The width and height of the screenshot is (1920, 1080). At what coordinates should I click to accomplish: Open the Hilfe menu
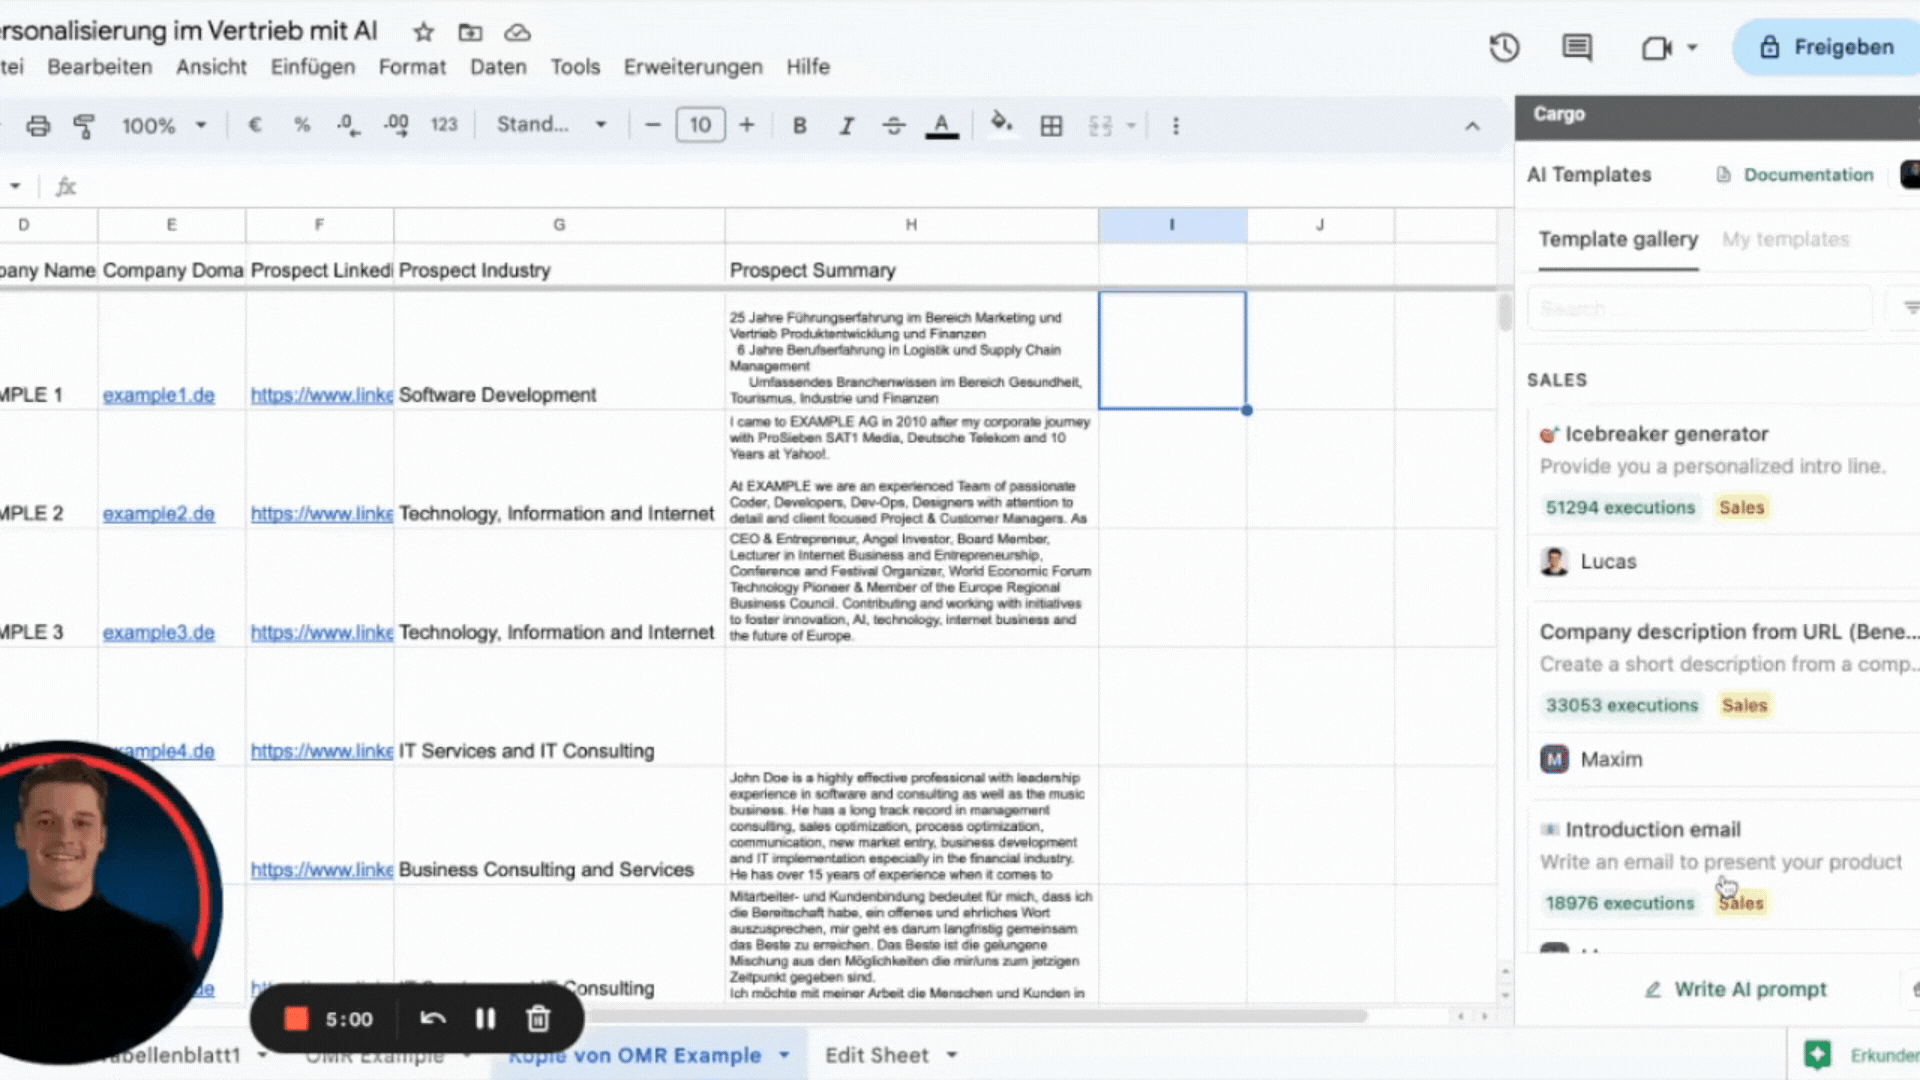[x=808, y=67]
